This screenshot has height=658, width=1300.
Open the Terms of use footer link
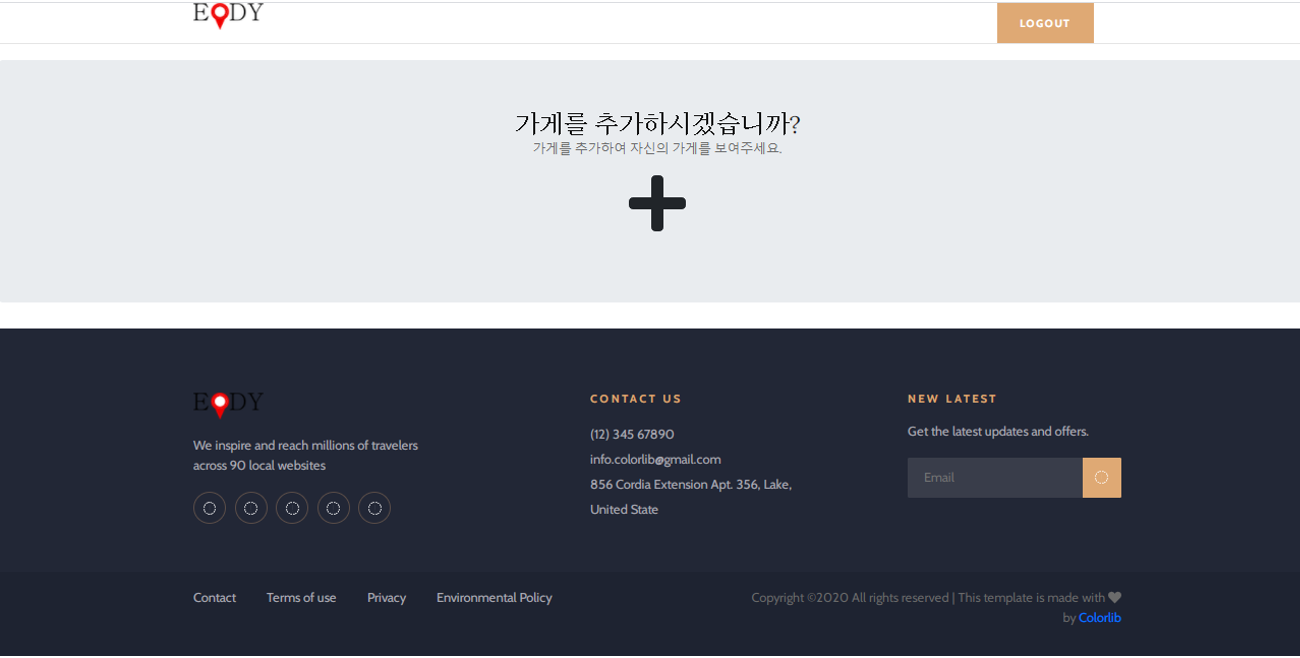tap(301, 598)
